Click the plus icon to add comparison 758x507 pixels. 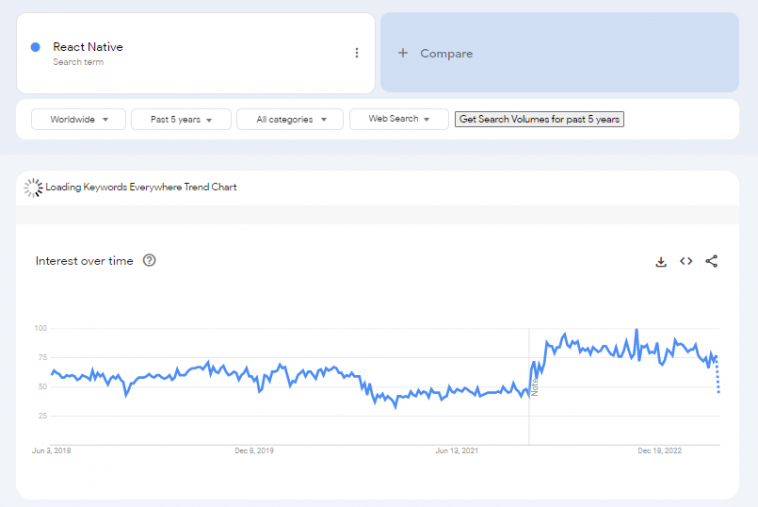403,53
